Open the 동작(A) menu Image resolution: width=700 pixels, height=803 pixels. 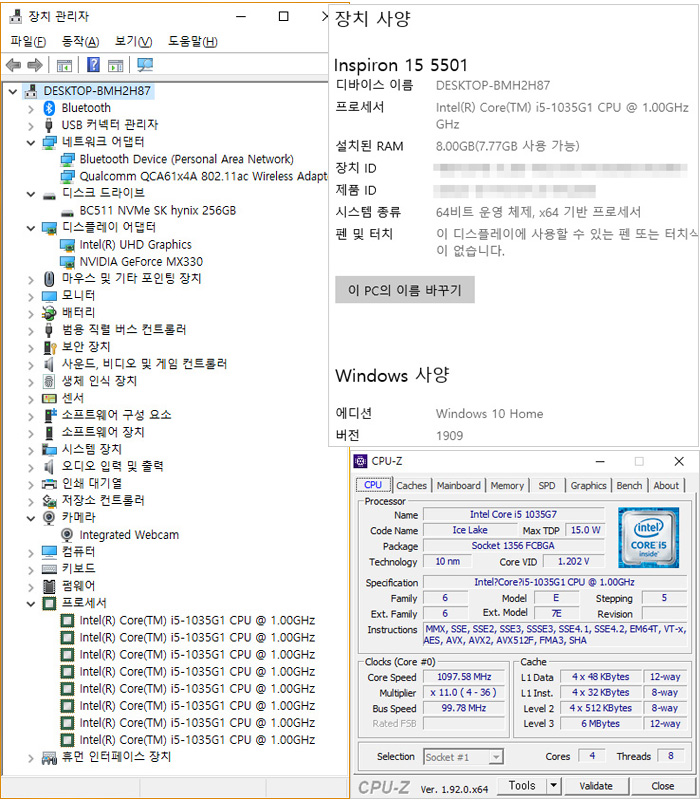point(80,41)
